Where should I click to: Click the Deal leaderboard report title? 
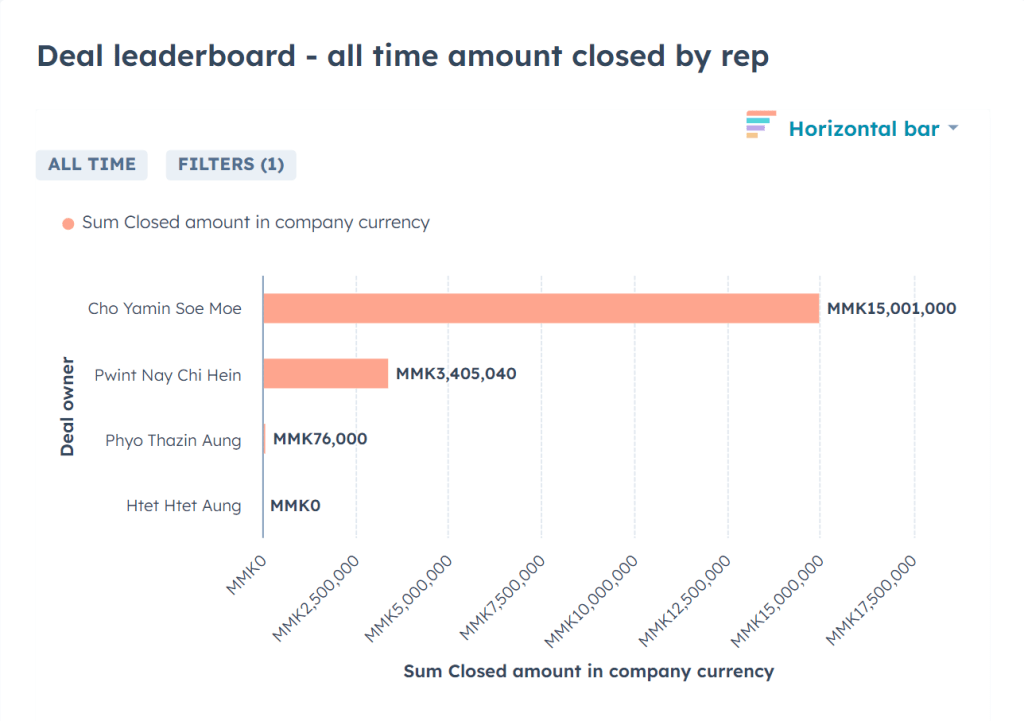[x=402, y=56]
